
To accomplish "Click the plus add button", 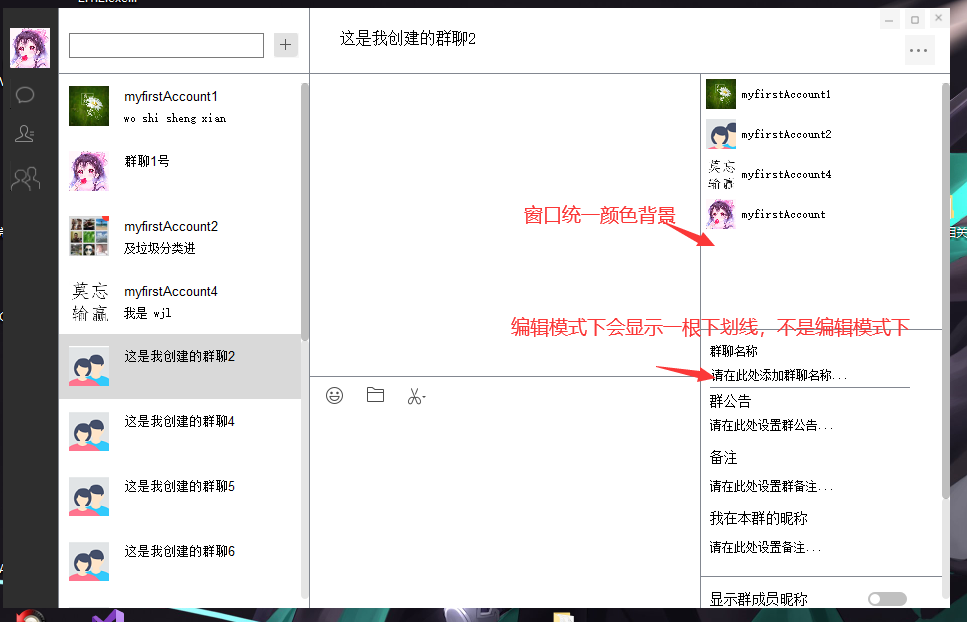I will (x=286, y=45).
